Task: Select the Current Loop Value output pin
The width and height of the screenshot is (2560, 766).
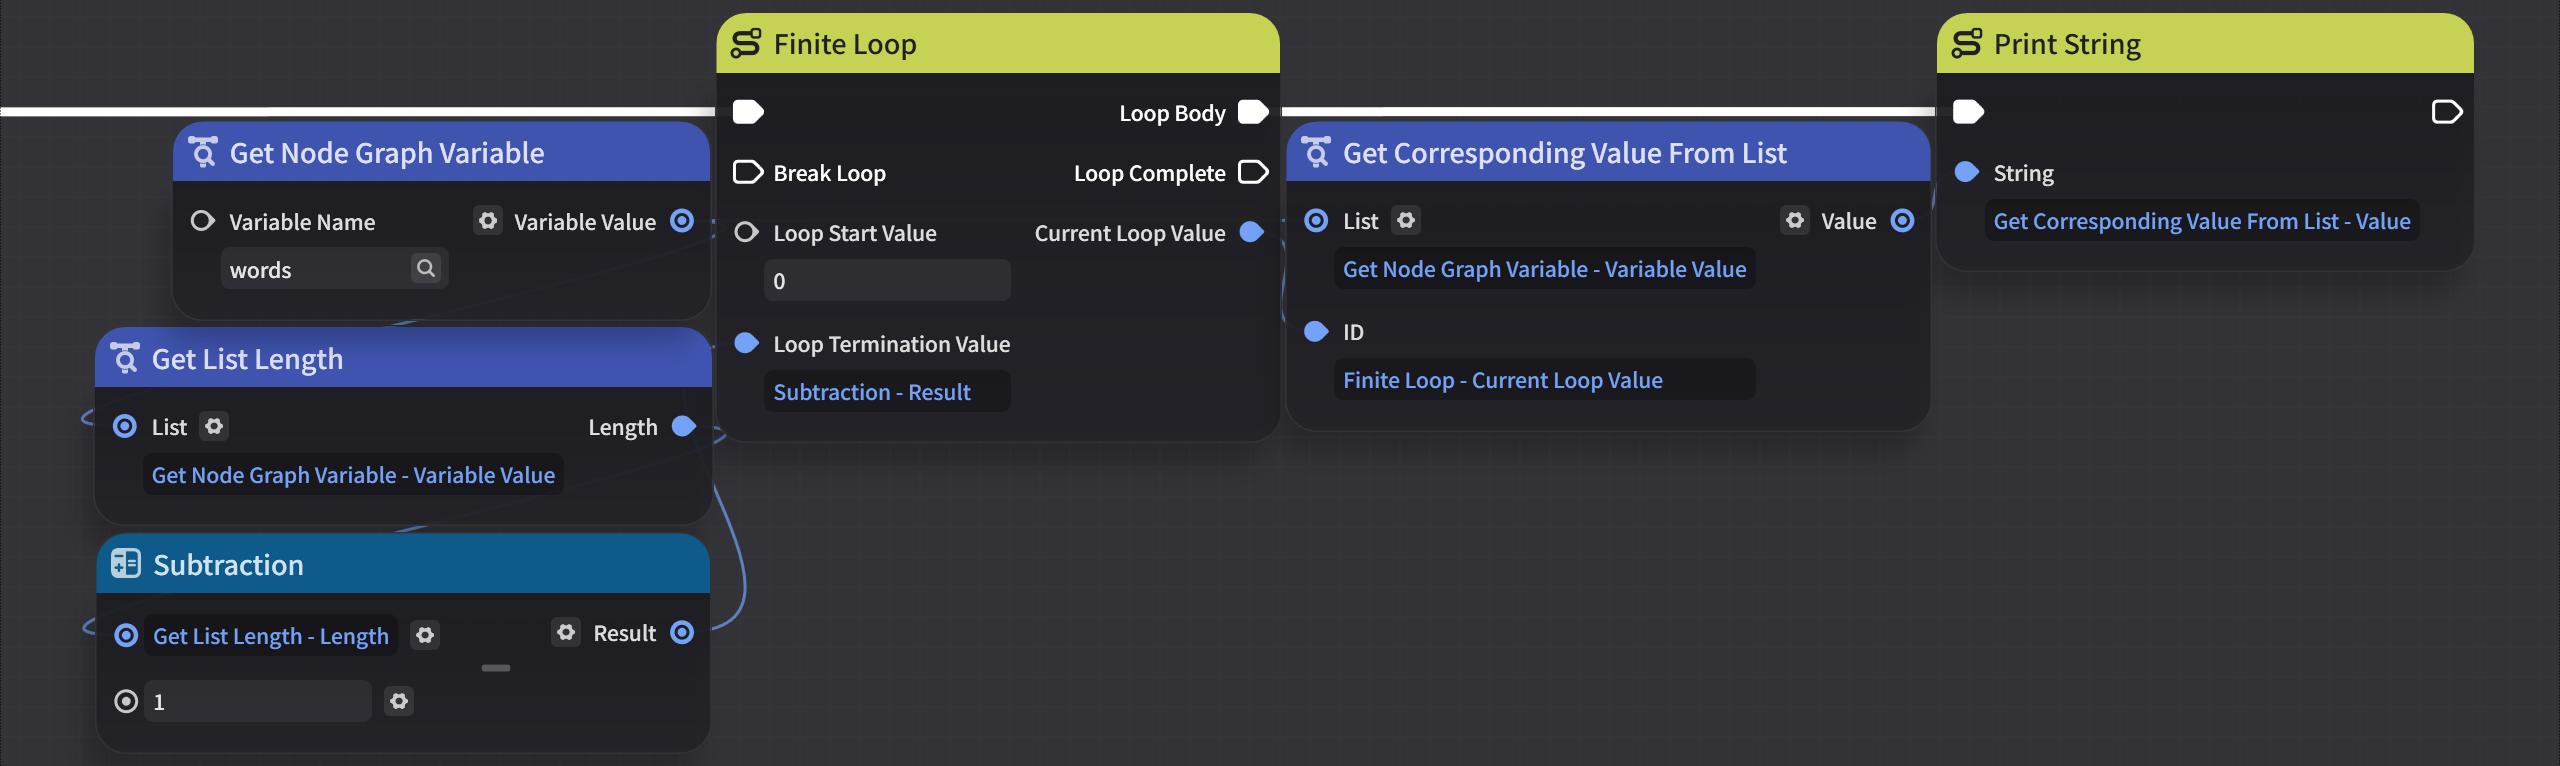Action: 1251,232
